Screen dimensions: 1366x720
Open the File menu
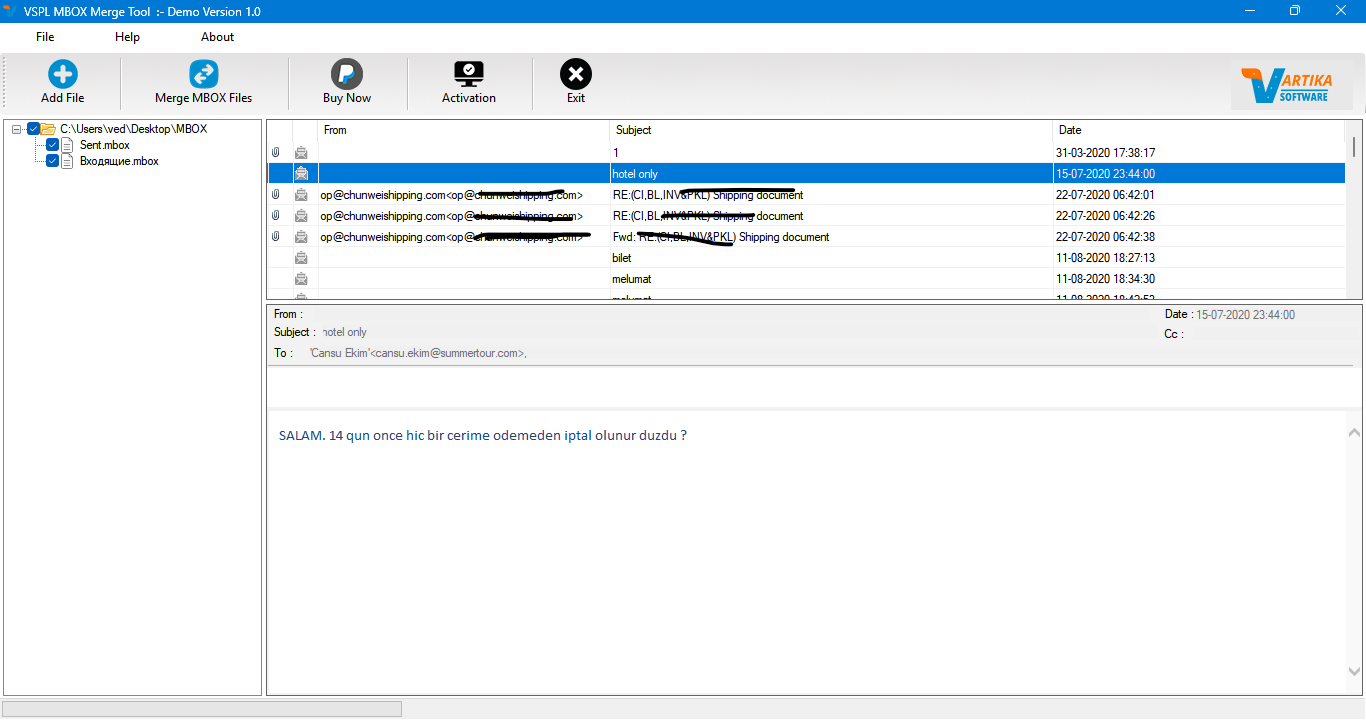(x=45, y=37)
